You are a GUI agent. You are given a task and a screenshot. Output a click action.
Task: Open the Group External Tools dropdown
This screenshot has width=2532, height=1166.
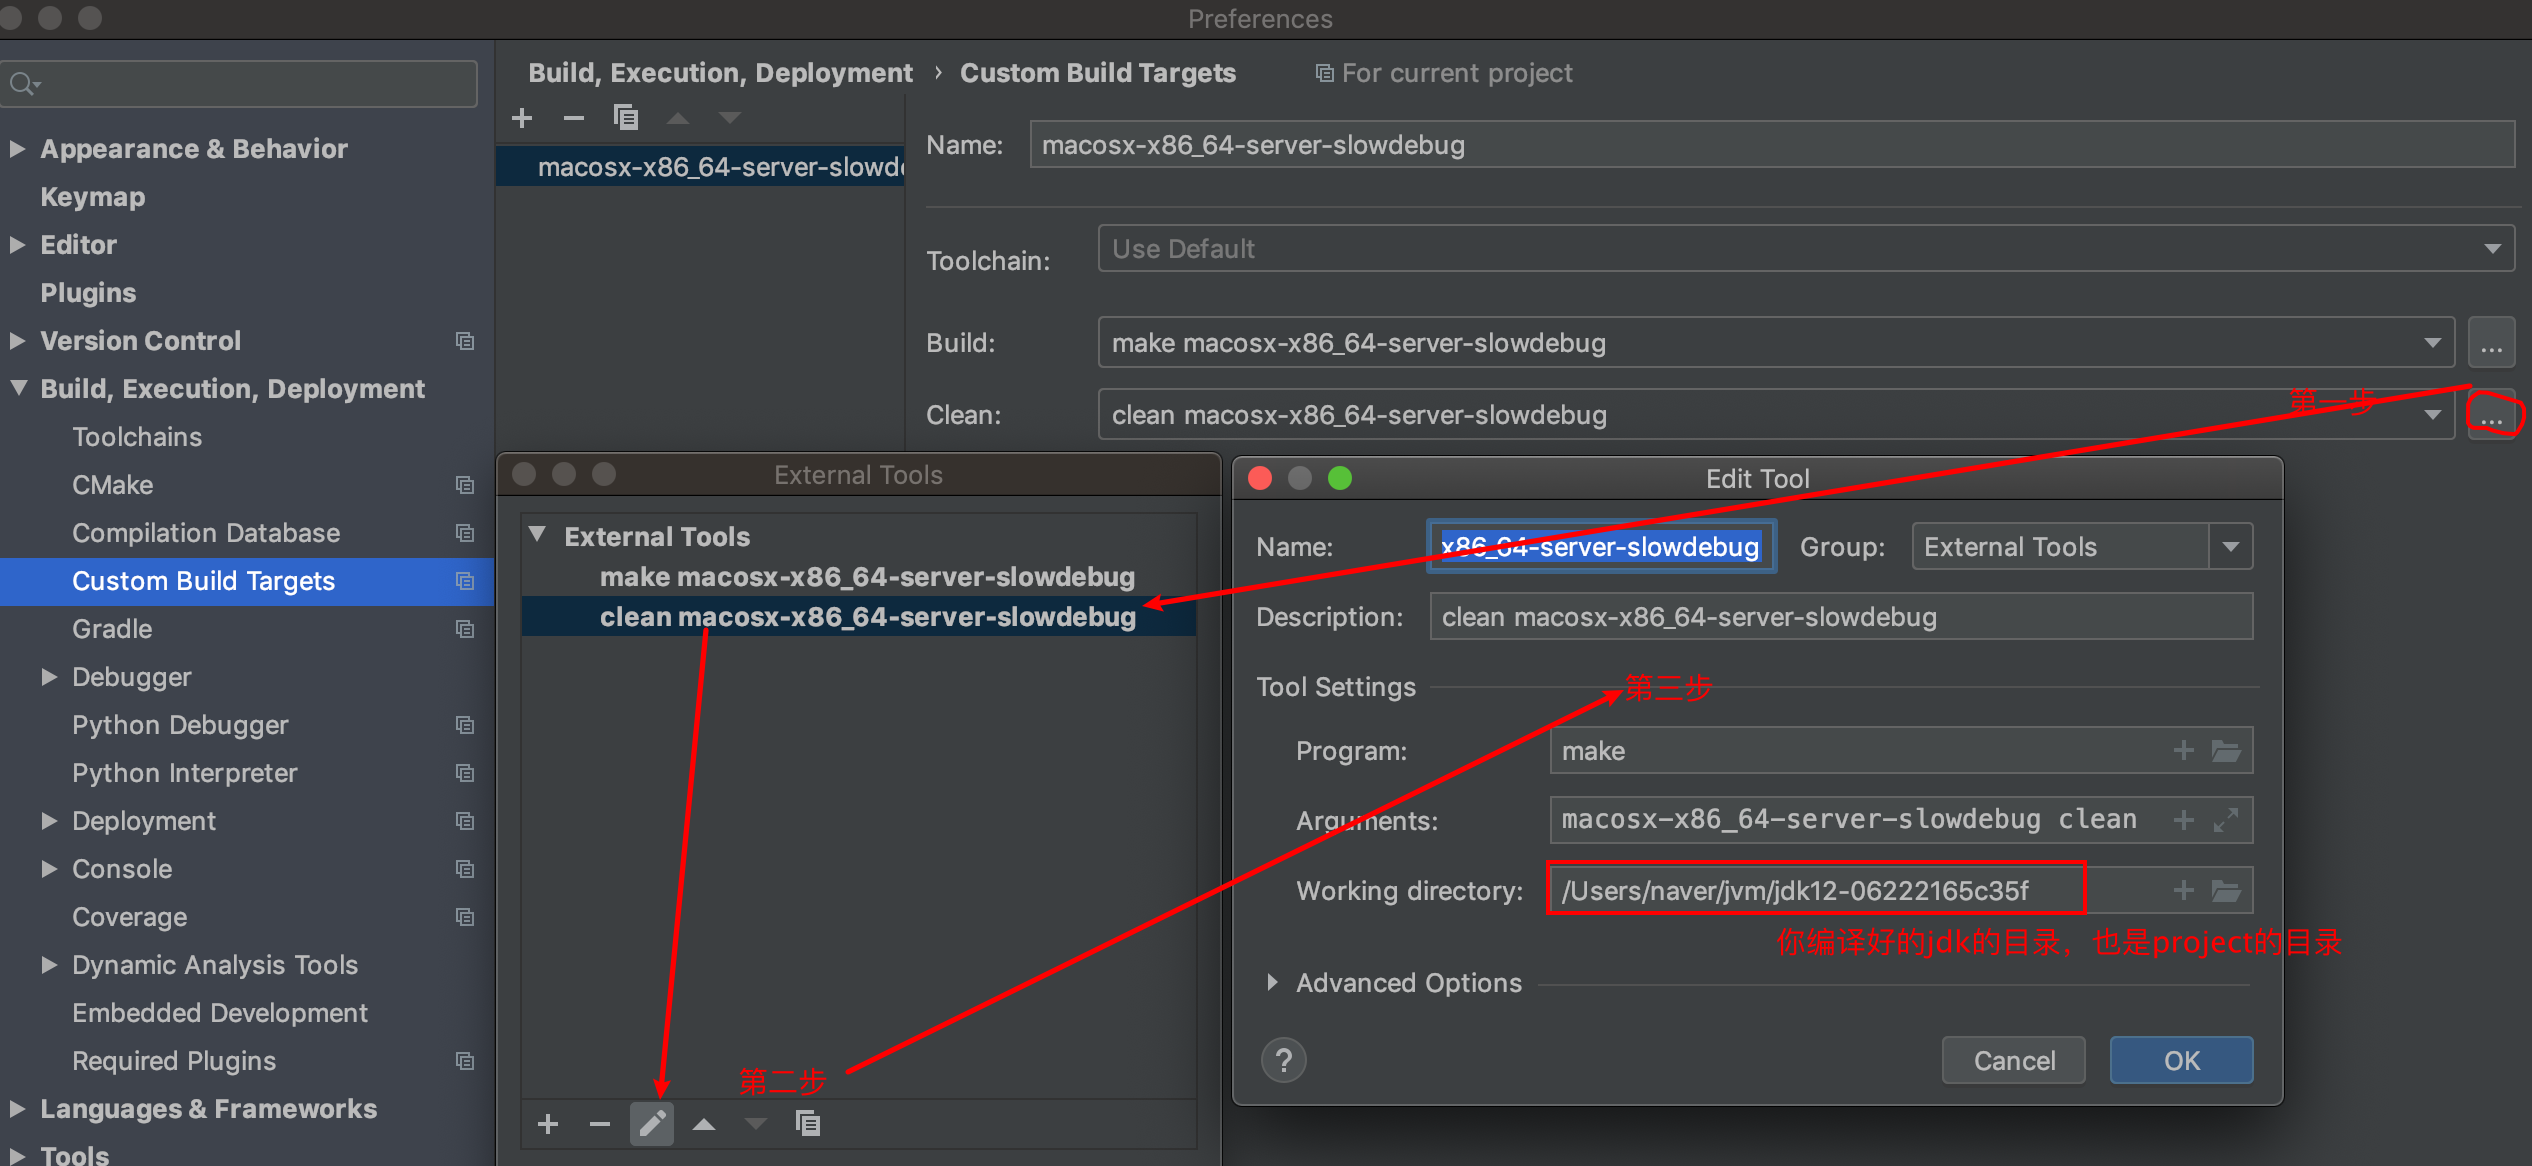pos(2230,547)
